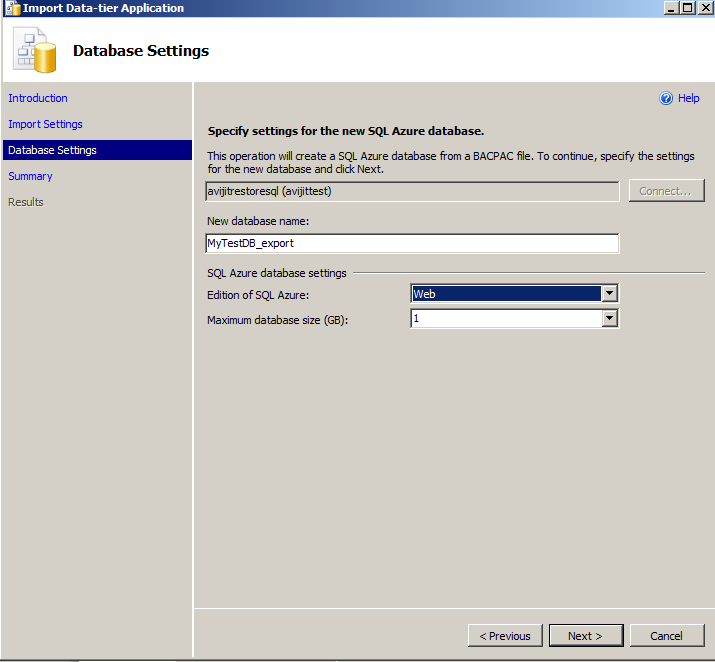Maximize the import wizard window
This screenshot has width=715, height=662.
point(686,8)
